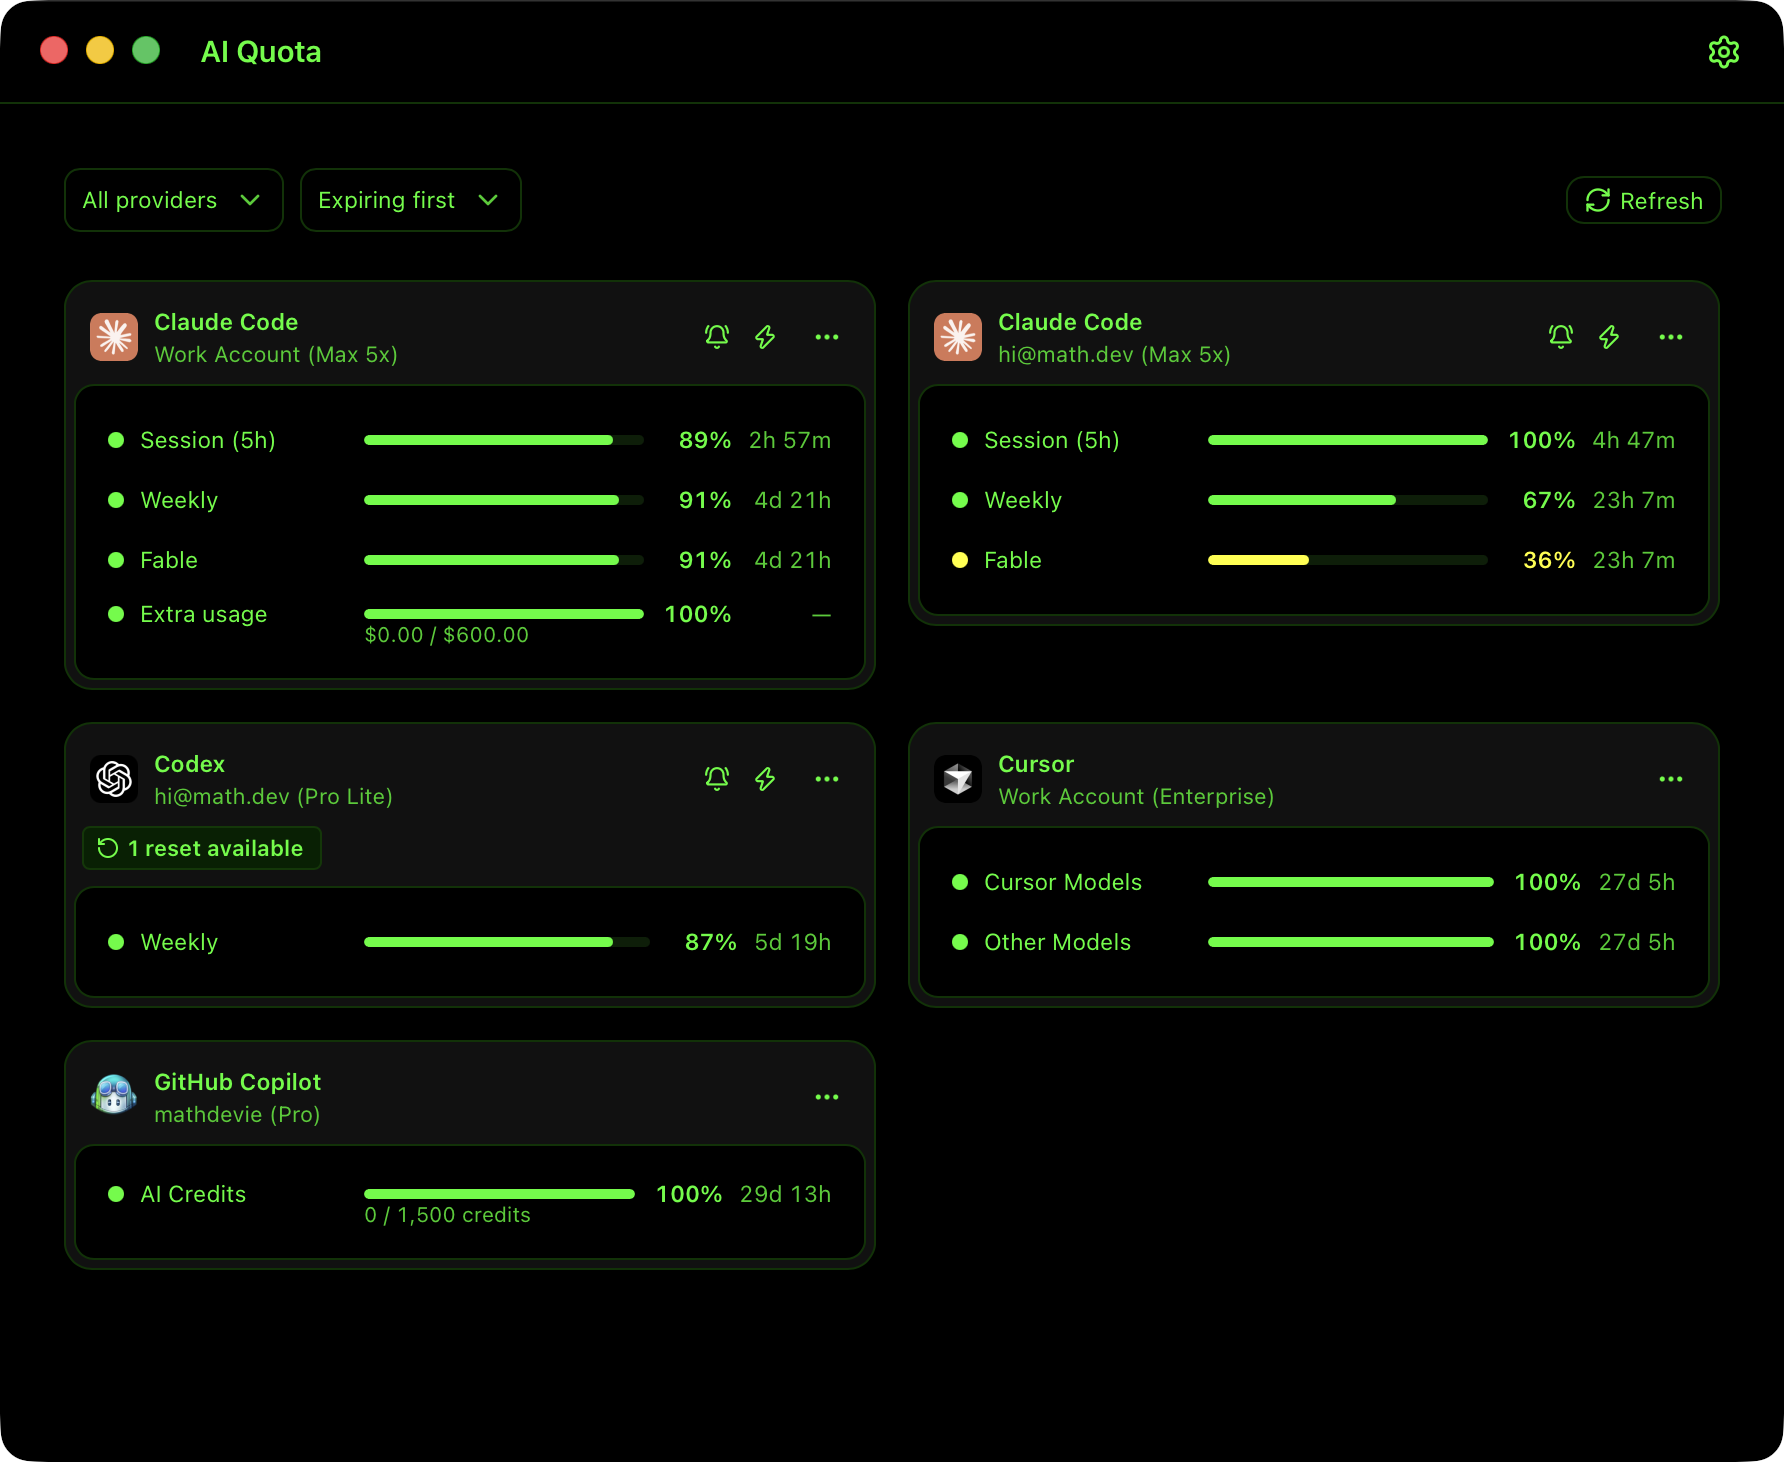
Task: Open settings via the gear icon
Action: (1724, 52)
